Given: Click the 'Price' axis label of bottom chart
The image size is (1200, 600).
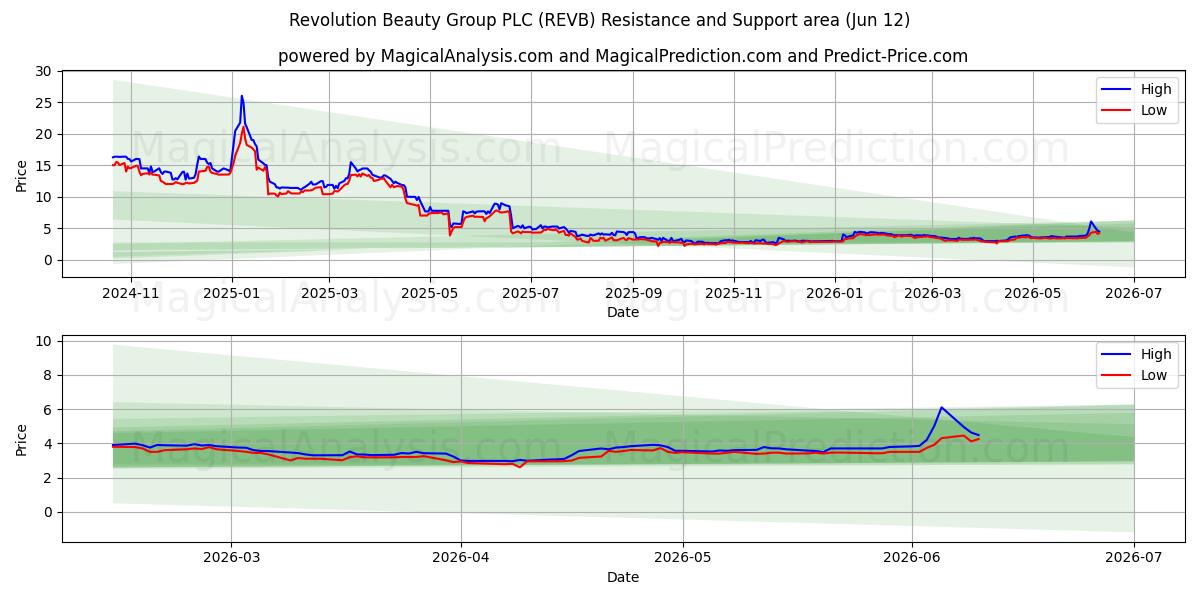Looking at the screenshot, I should click(22, 438).
